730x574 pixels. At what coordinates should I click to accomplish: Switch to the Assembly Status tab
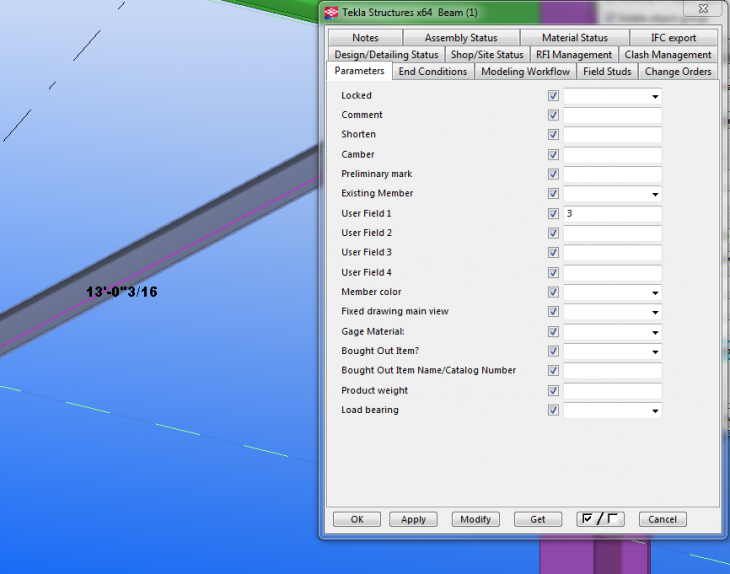pos(461,38)
